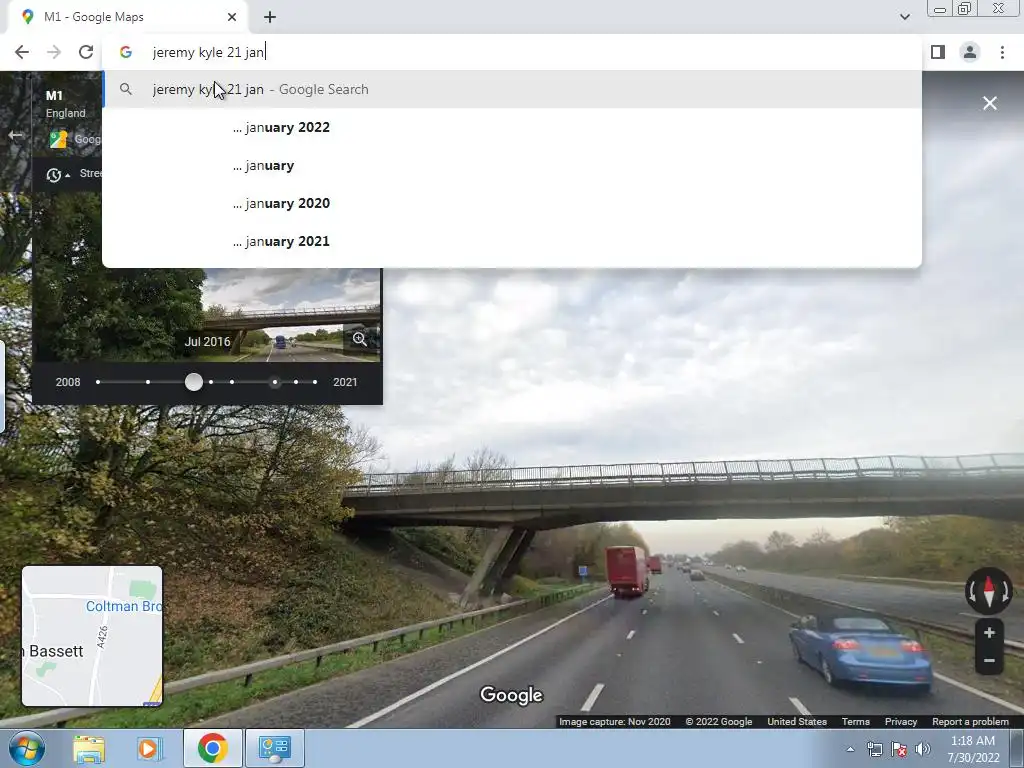
Task: Open a new tab with plus button
Action: (270, 17)
